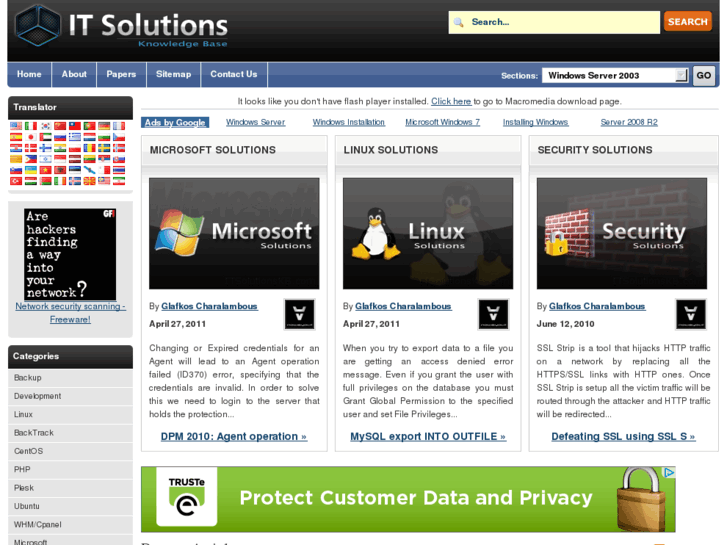Open the Sections dropdown menu

(615, 75)
